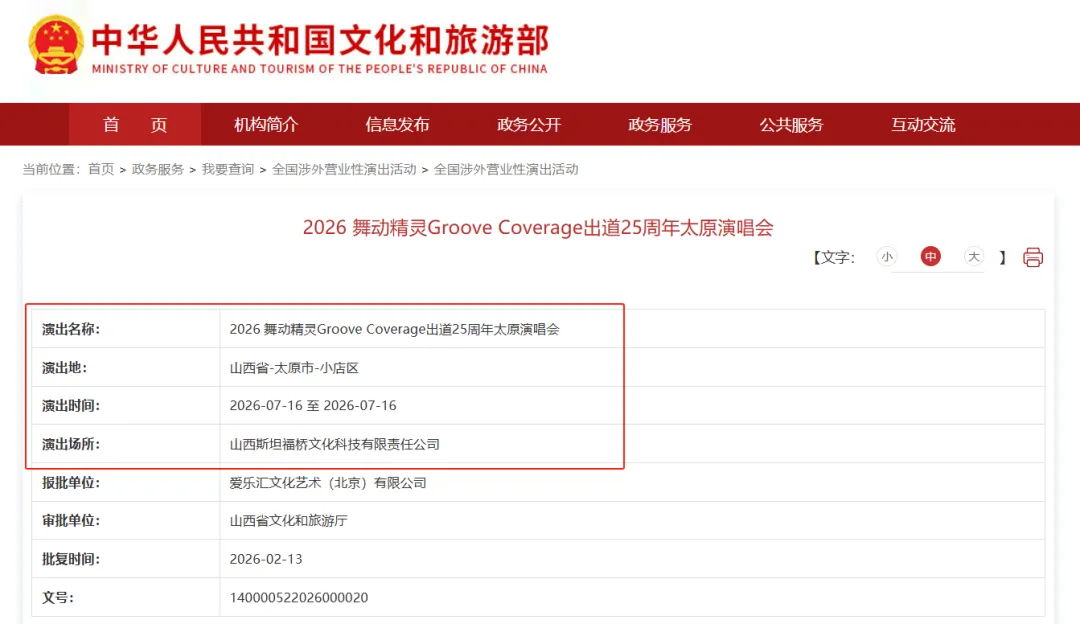The height and width of the screenshot is (624, 1080).
Task: Select document number 140000522026000020
Action: (x=299, y=597)
